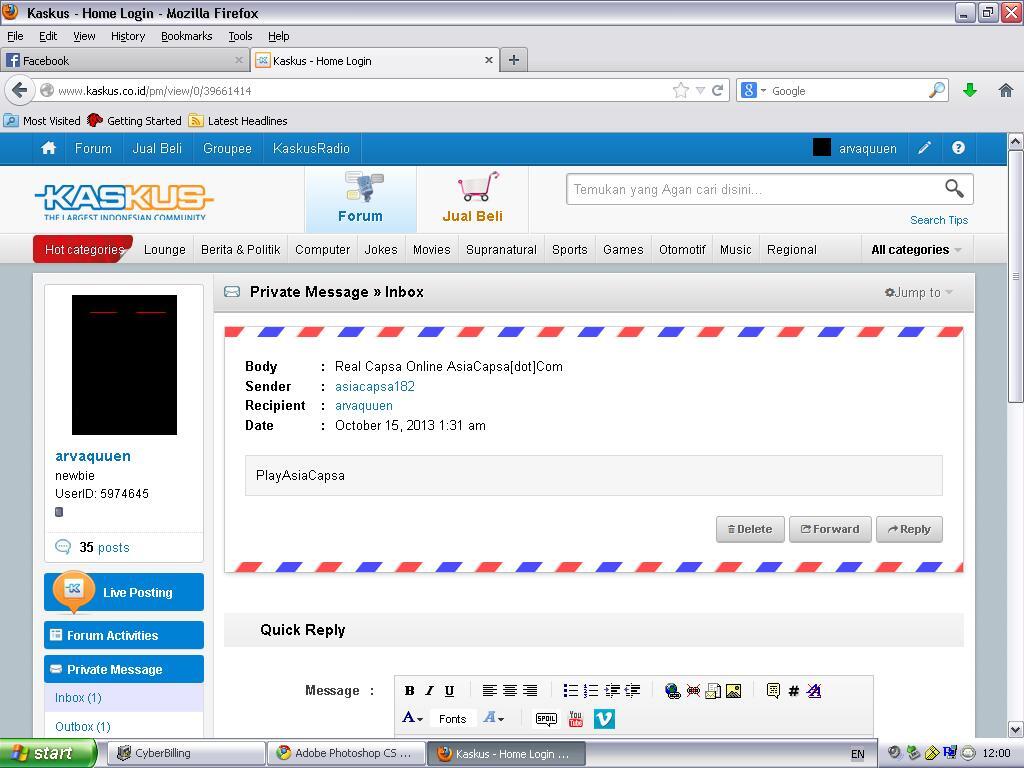
Task: Delete this private message
Action: click(750, 529)
